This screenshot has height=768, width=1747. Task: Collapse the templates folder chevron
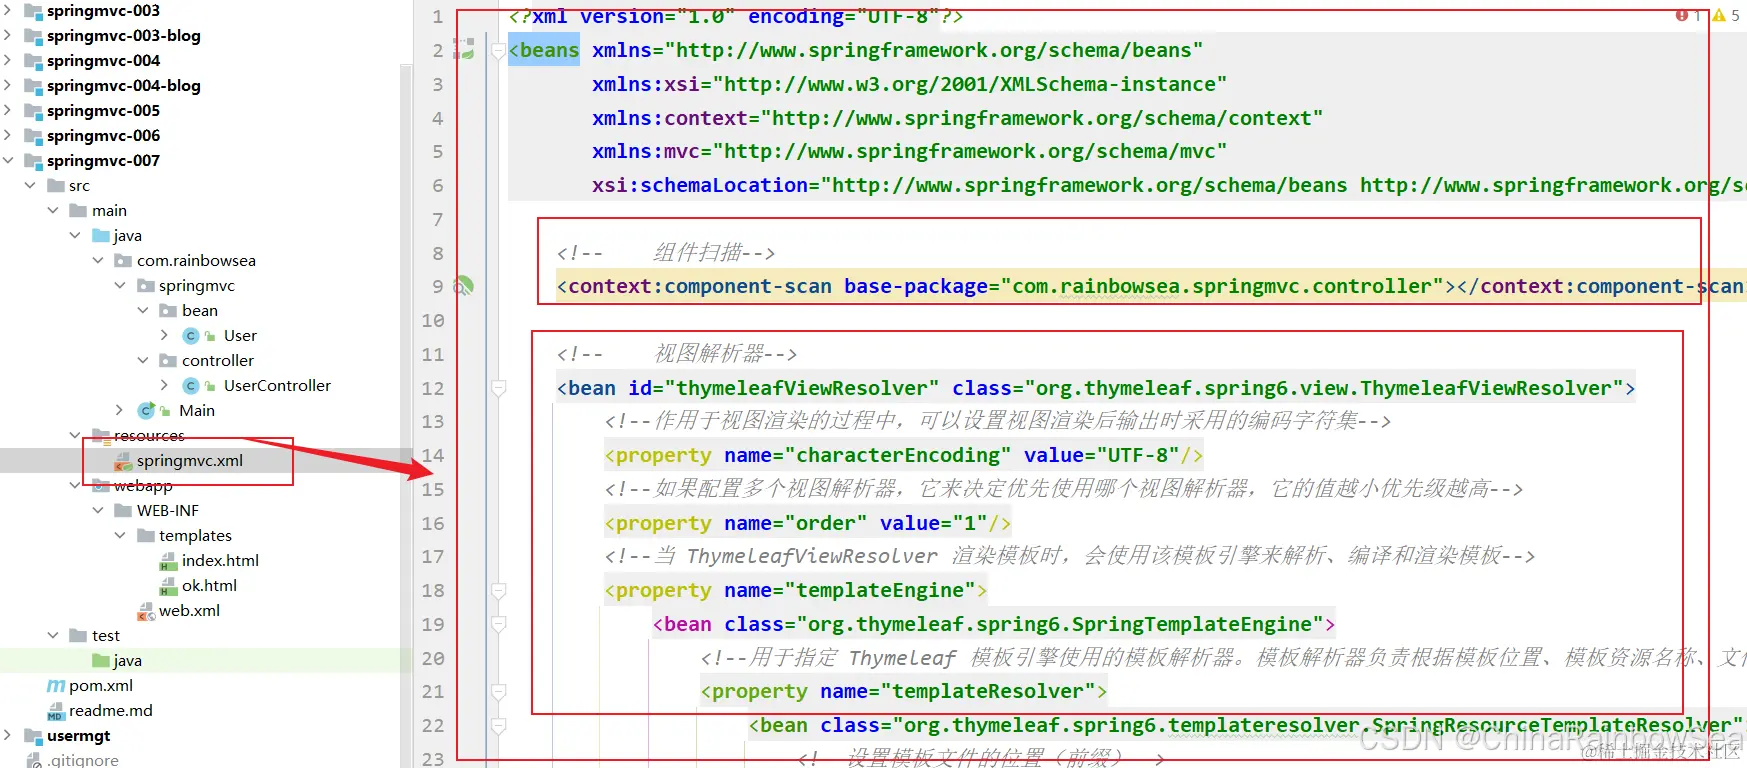pos(120,535)
